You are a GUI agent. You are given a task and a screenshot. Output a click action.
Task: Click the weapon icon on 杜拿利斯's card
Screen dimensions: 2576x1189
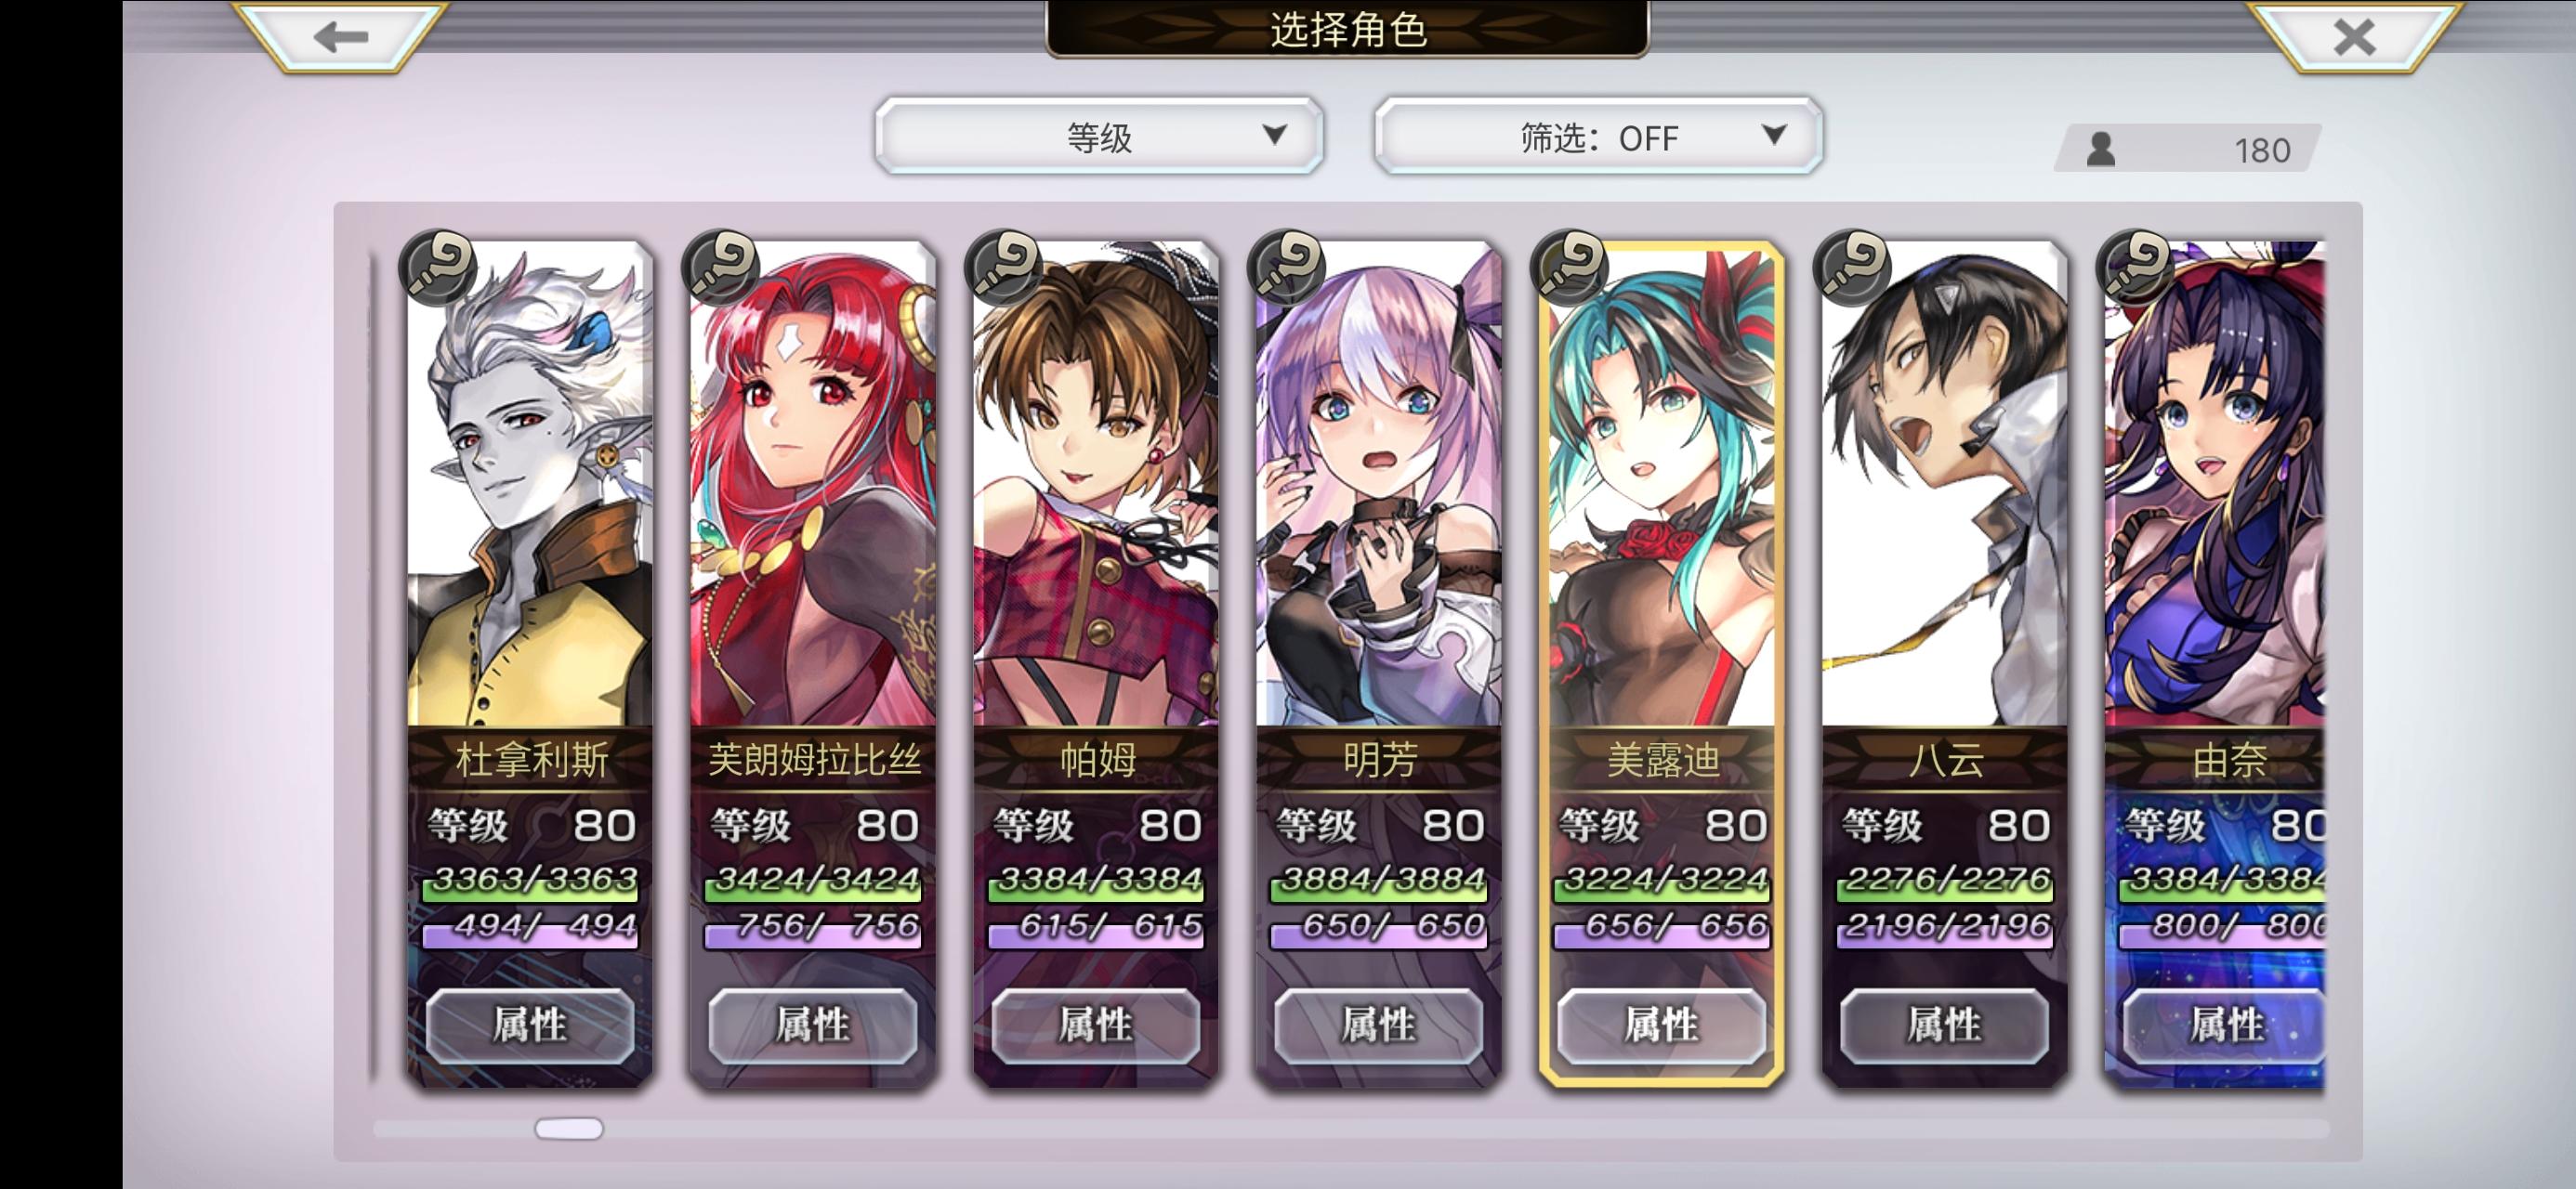click(439, 267)
